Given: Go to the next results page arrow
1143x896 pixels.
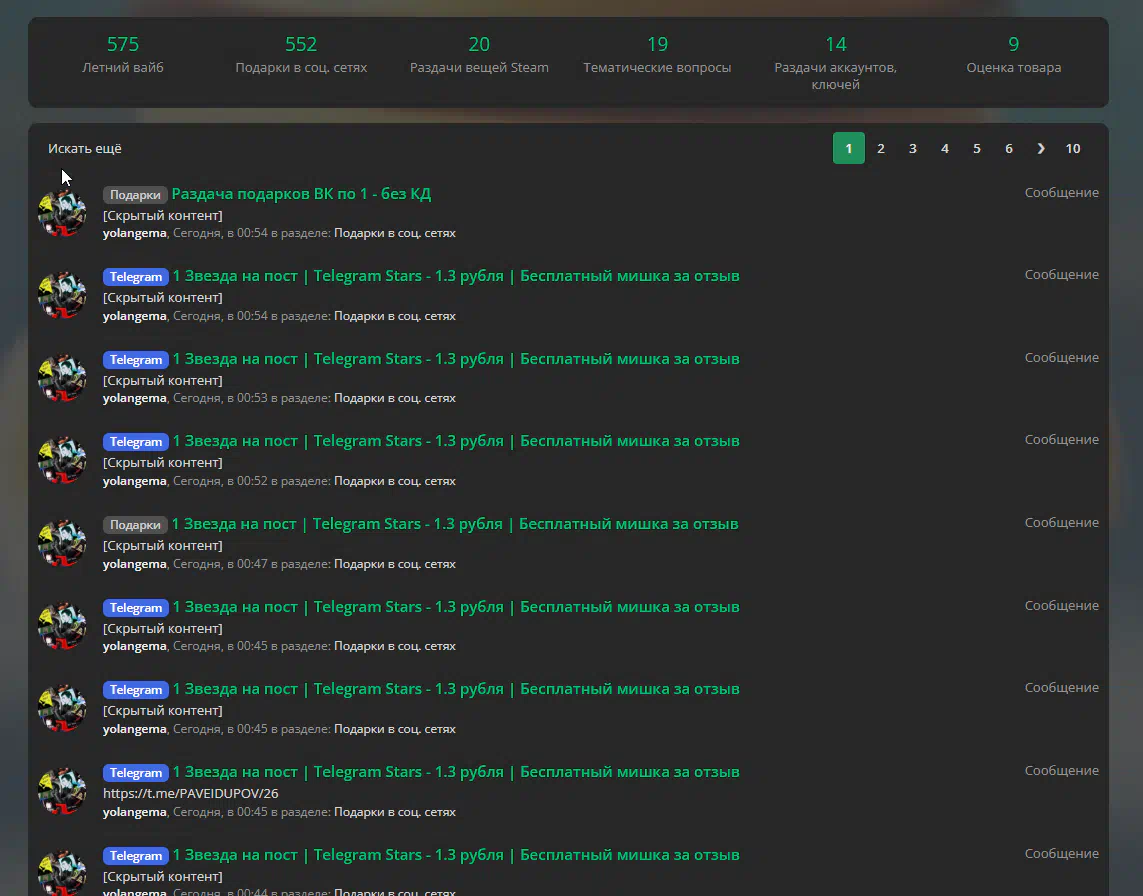Looking at the screenshot, I should (1040, 149).
